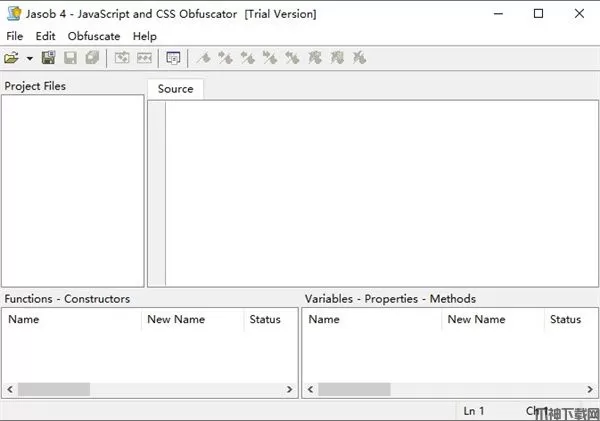Click the colored window-shaped options icon in toolbar

(x=173, y=58)
